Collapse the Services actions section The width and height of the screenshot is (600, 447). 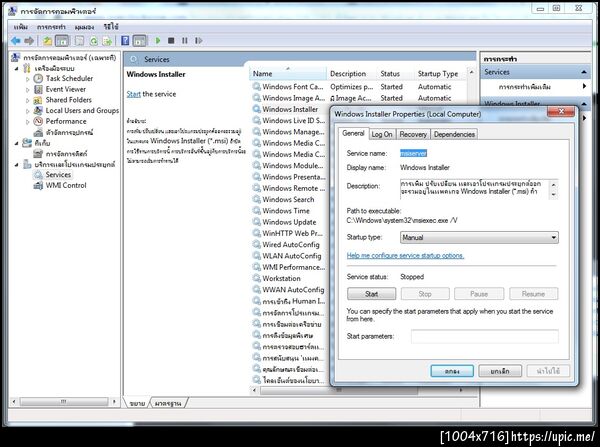584,72
